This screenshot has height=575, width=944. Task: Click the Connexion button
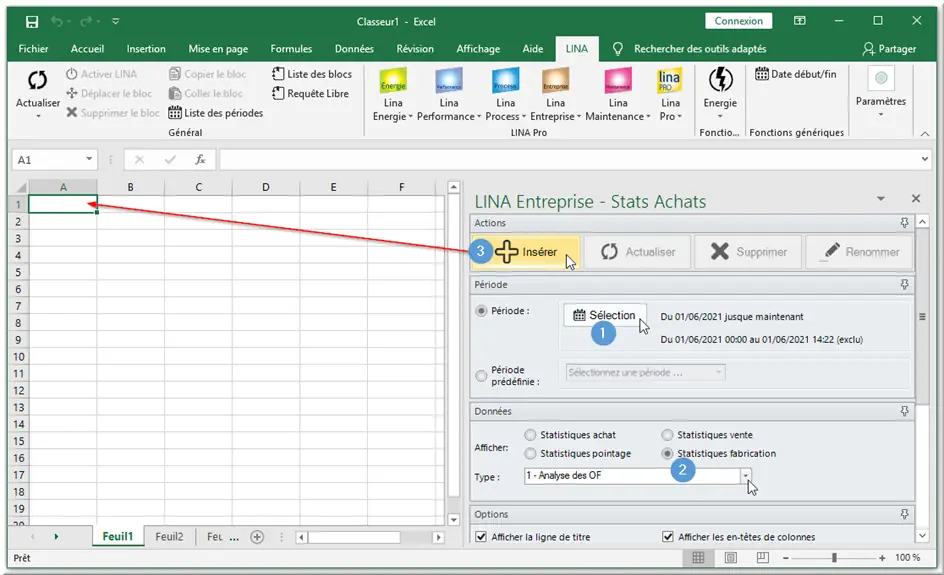pyautogui.click(x=739, y=21)
